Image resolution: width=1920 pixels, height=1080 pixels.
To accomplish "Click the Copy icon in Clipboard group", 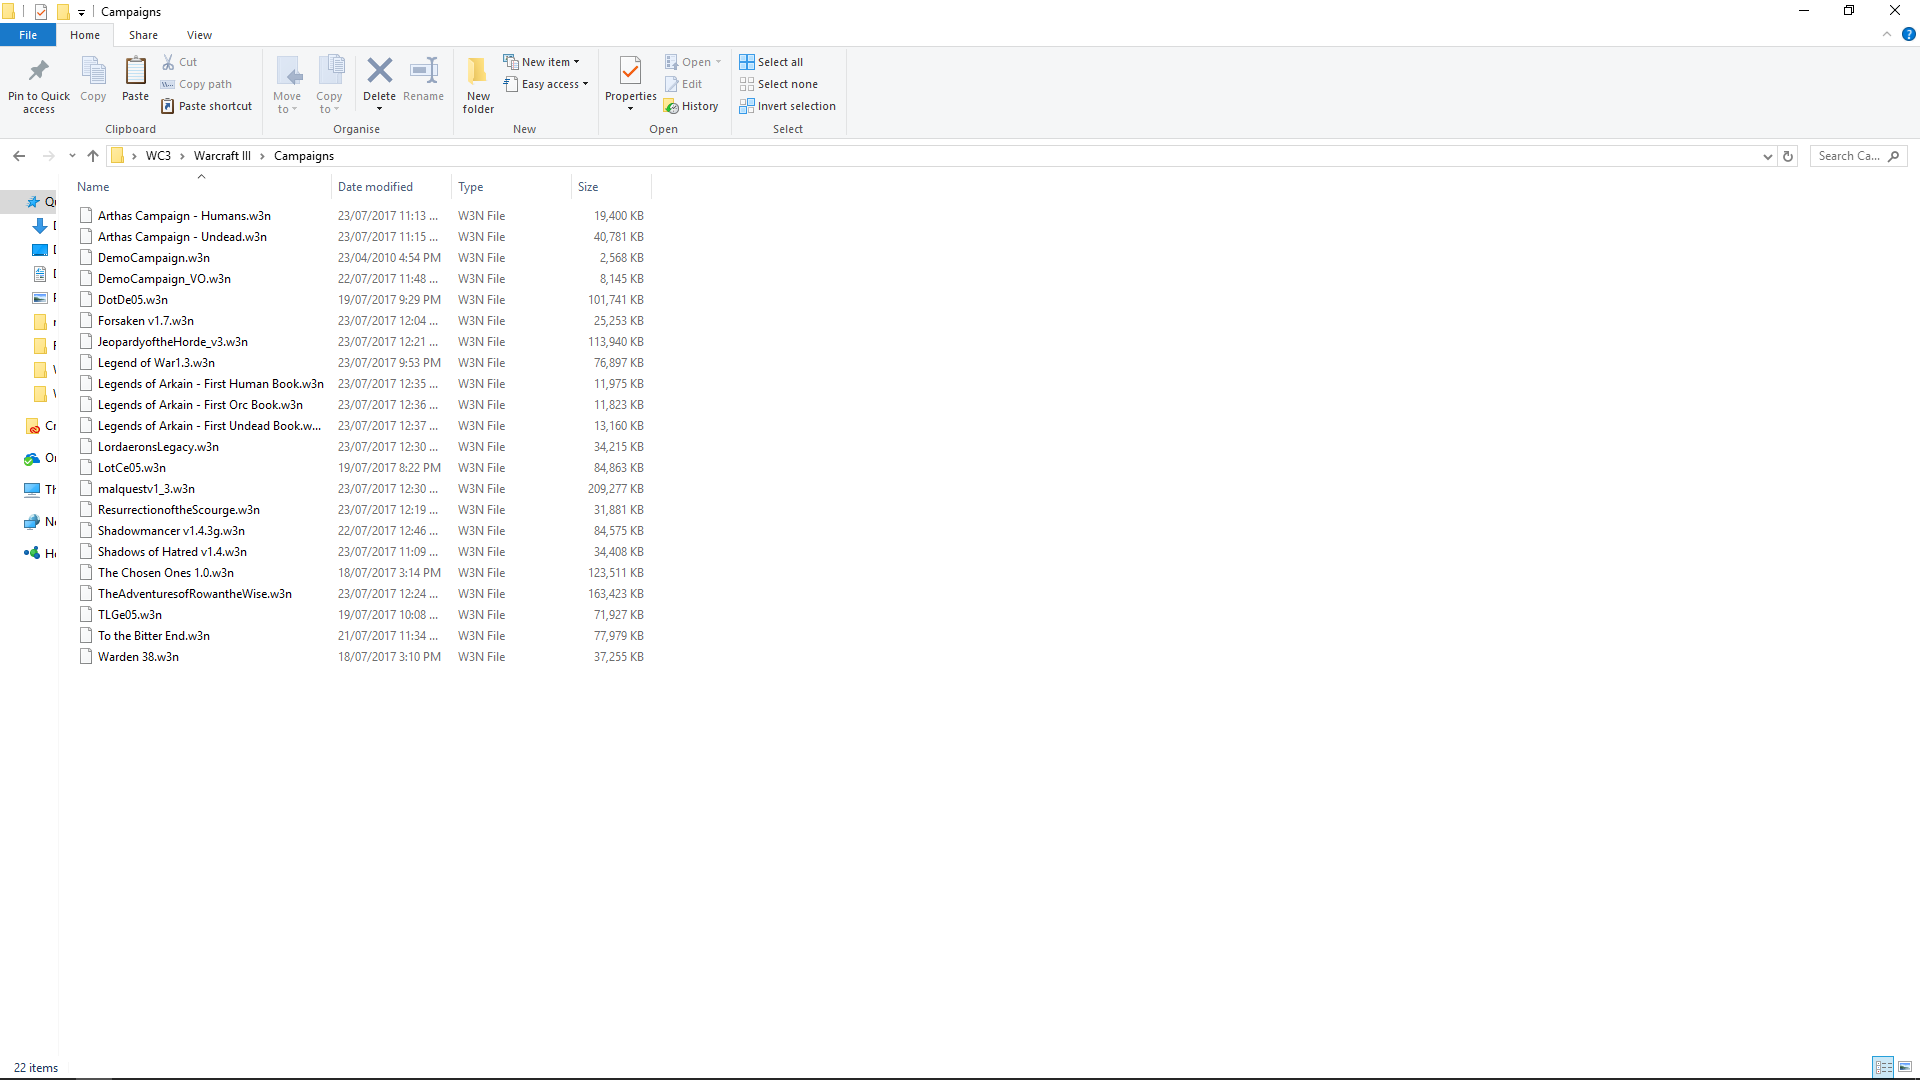I will tap(93, 71).
